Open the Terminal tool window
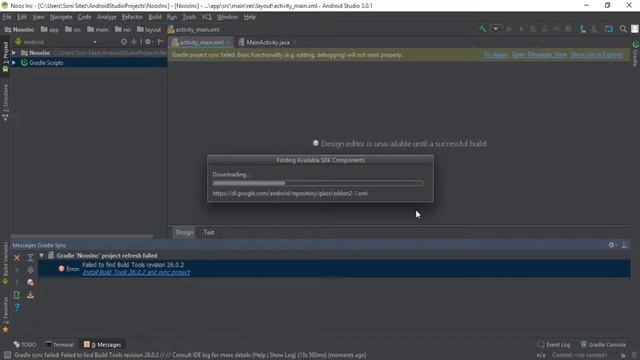Screen dimensions: 640x360 (60, 344)
